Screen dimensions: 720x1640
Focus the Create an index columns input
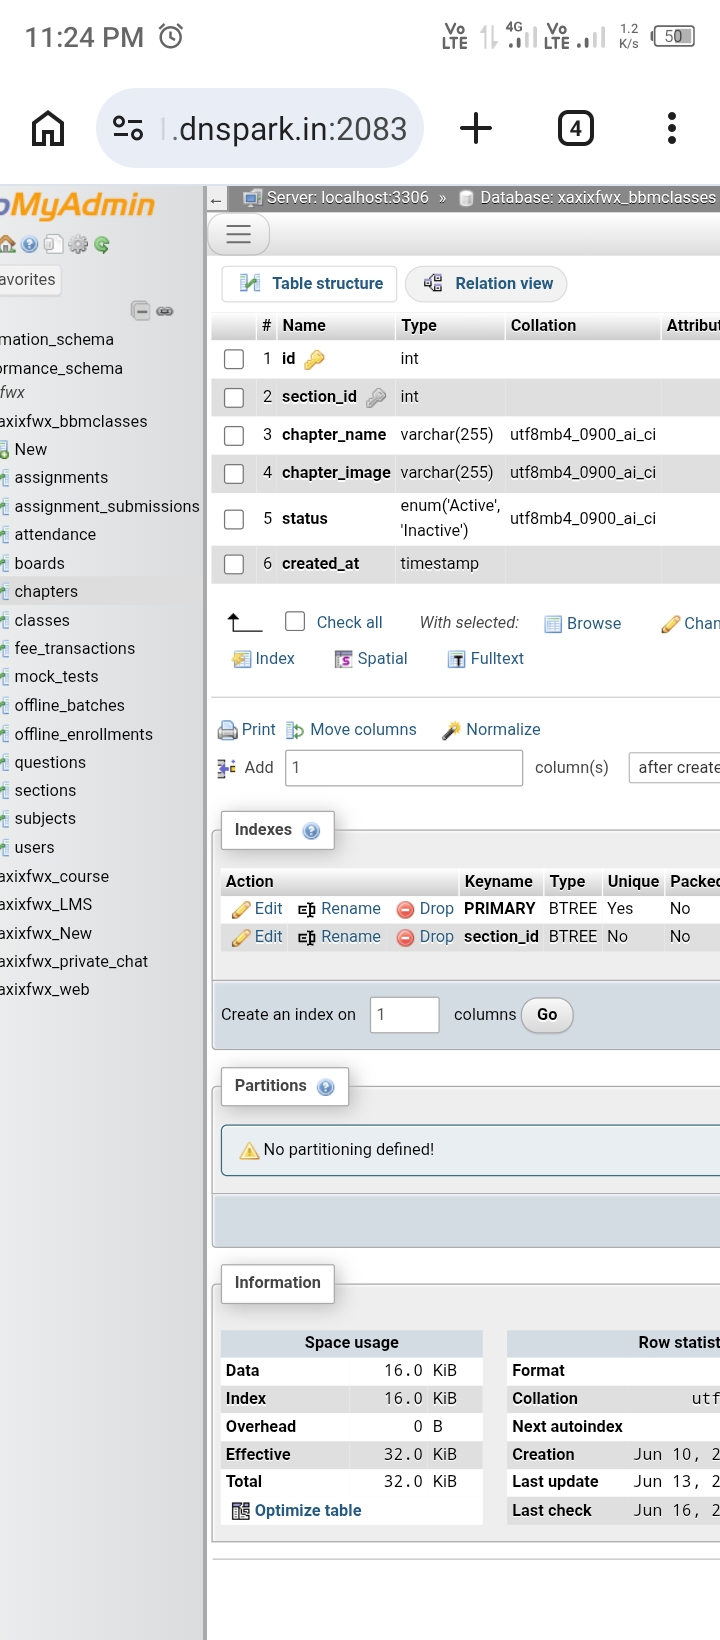404,1015
